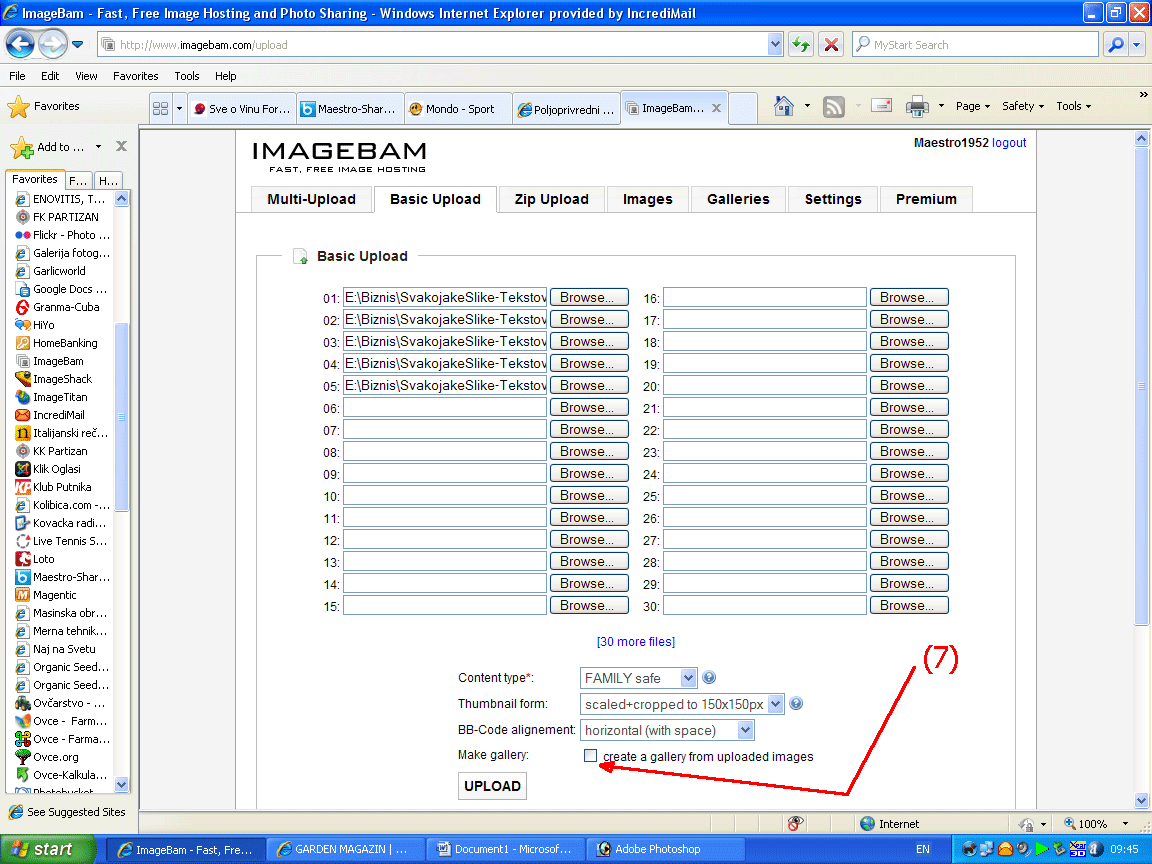
Task: Open the BB-Code alignment dropdown
Action: [x=666, y=730]
